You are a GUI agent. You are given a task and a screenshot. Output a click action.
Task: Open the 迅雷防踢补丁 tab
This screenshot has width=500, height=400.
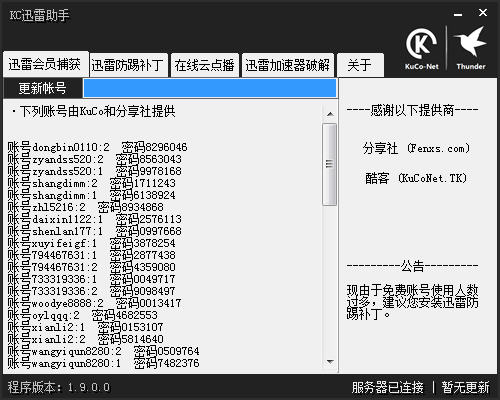tap(129, 65)
